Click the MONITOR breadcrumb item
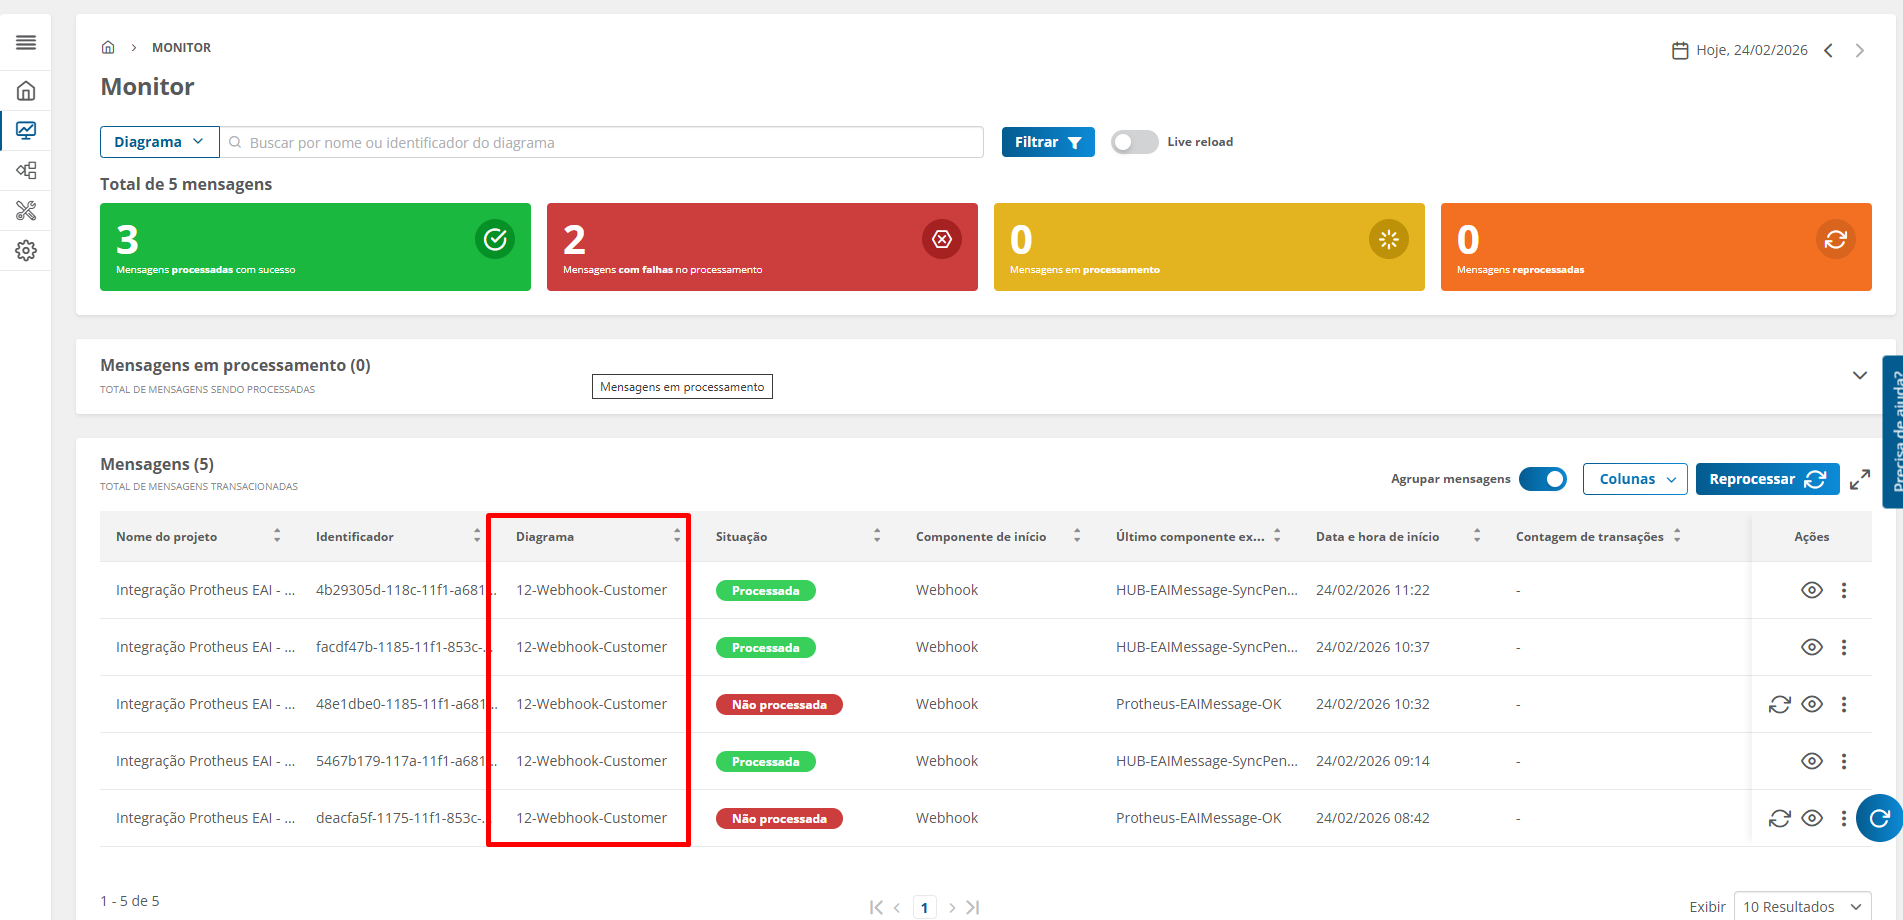Image resolution: width=1903 pixels, height=920 pixels. coord(181,47)
